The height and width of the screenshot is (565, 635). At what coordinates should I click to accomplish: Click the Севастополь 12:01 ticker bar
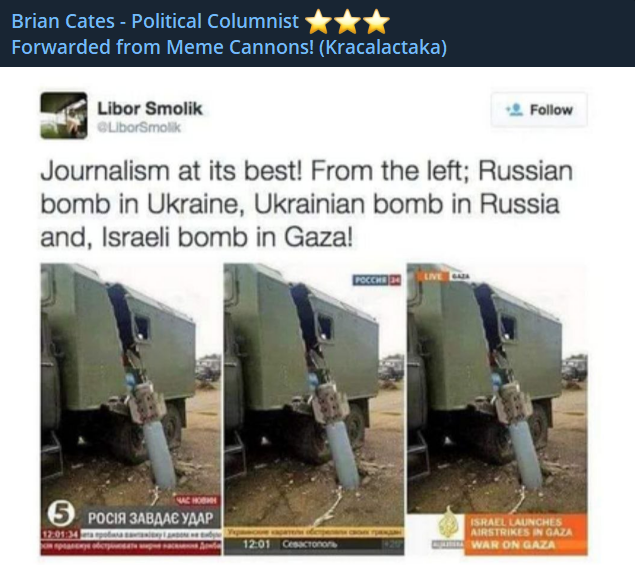[314, 544]
